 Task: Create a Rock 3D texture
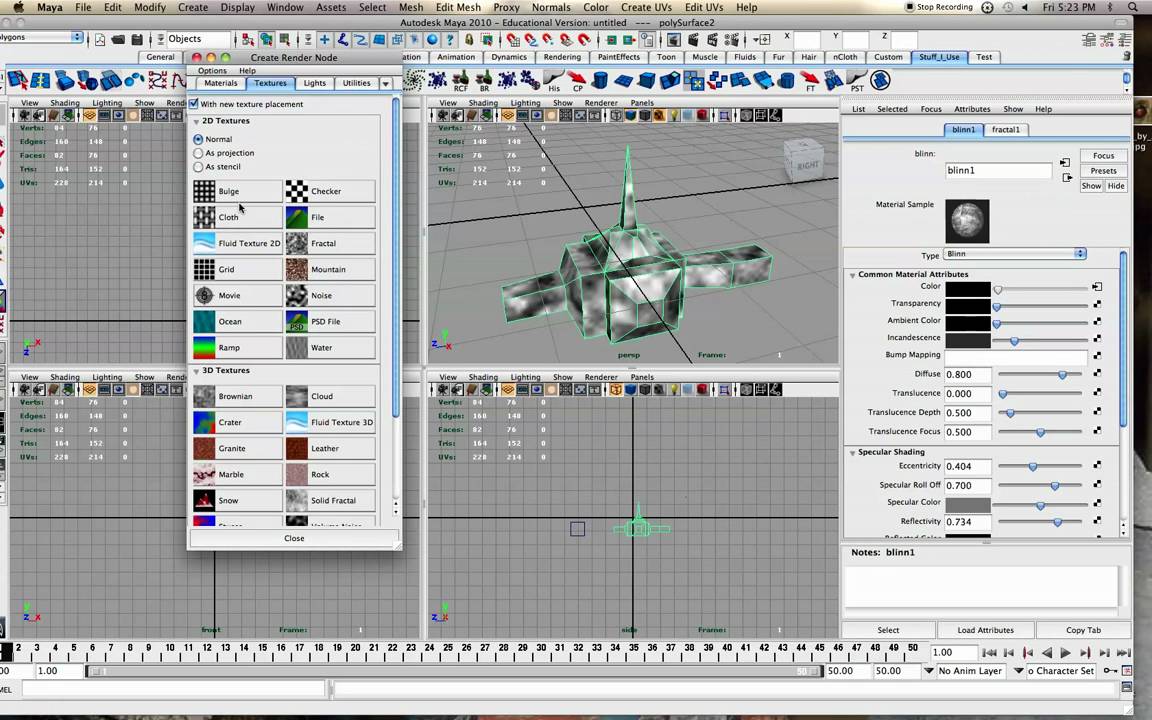[331, 475]
